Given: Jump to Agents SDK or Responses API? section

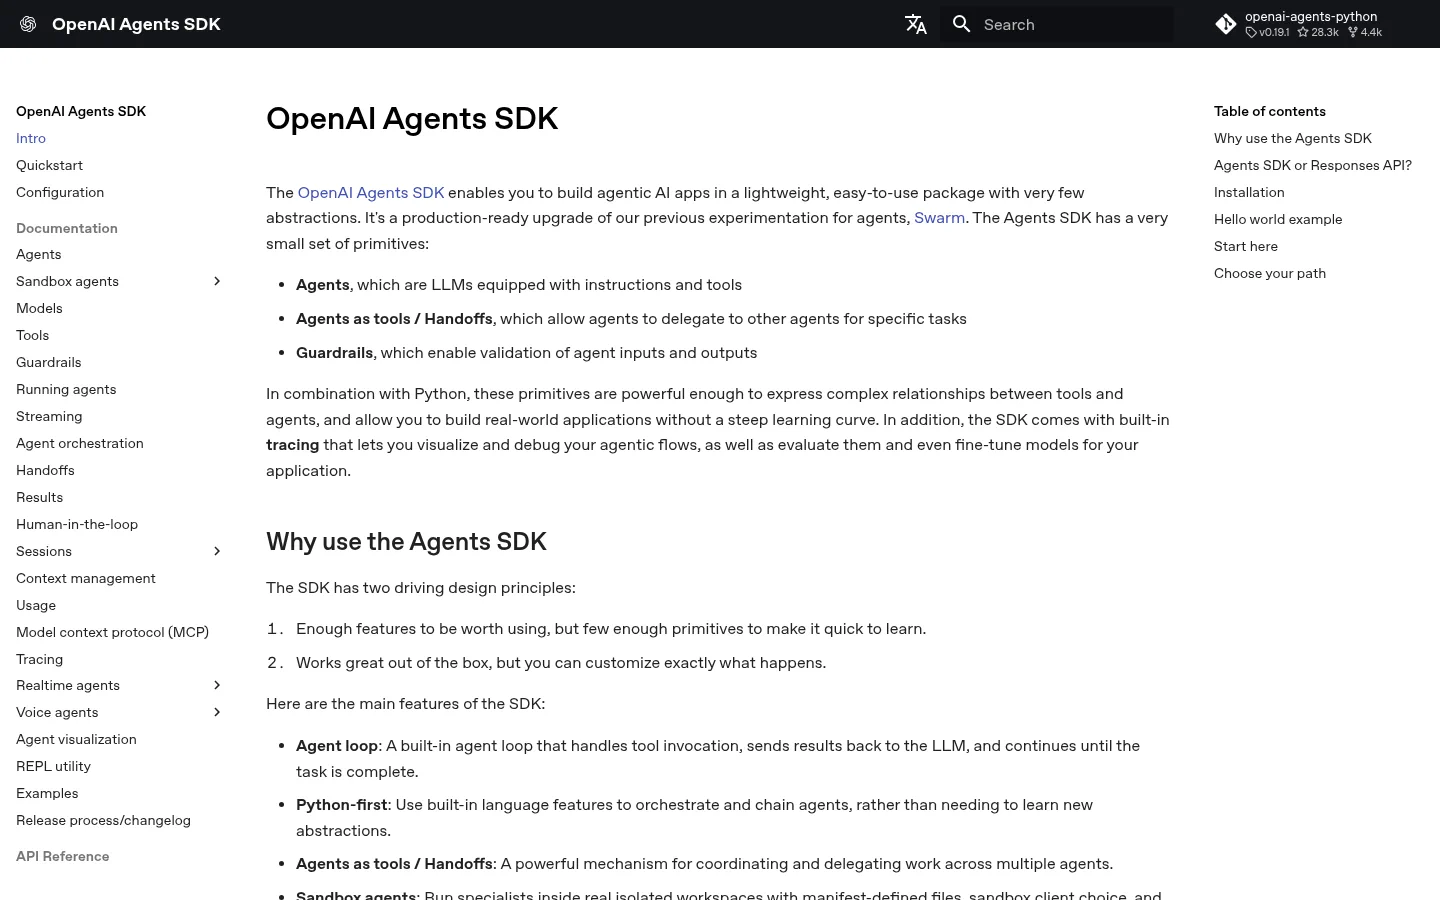Looking at the screenshot, I should [1313, 165].
